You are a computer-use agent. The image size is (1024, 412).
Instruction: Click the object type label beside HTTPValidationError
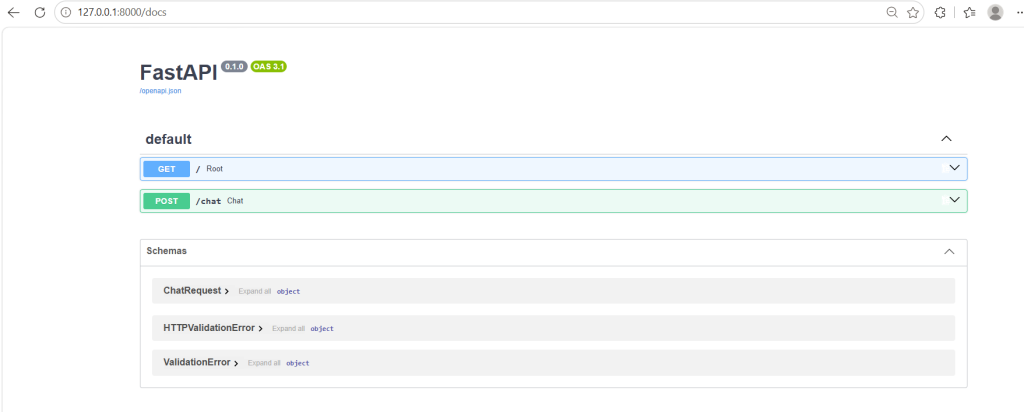point(322,329)
